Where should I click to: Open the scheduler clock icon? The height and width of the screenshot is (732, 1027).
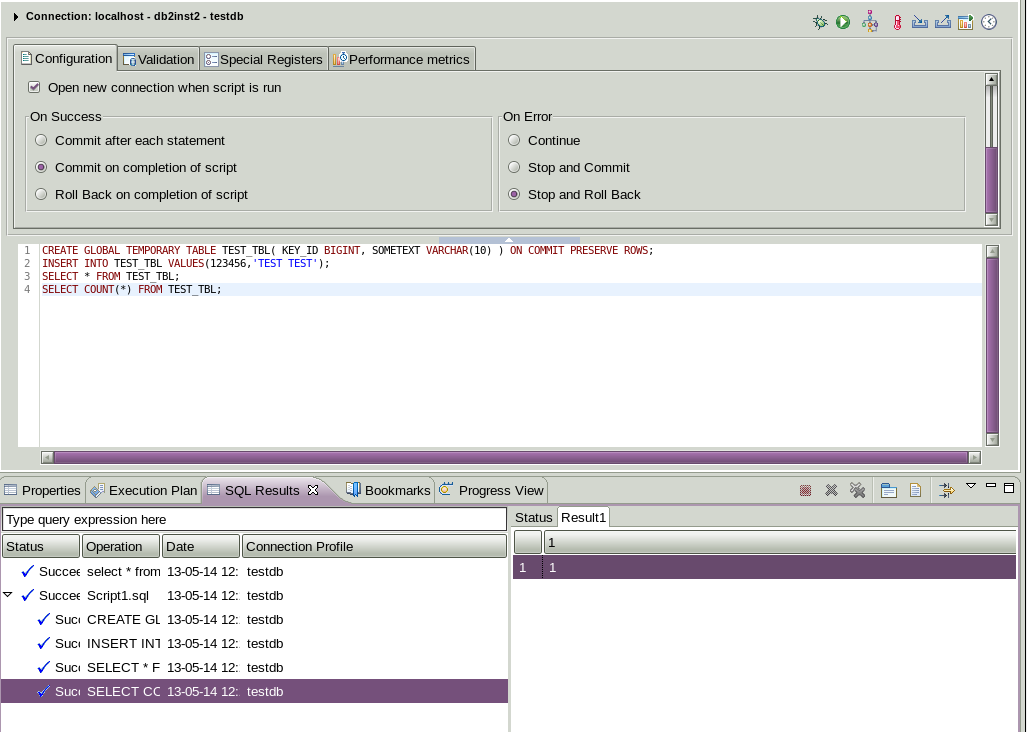coord(990,21)
